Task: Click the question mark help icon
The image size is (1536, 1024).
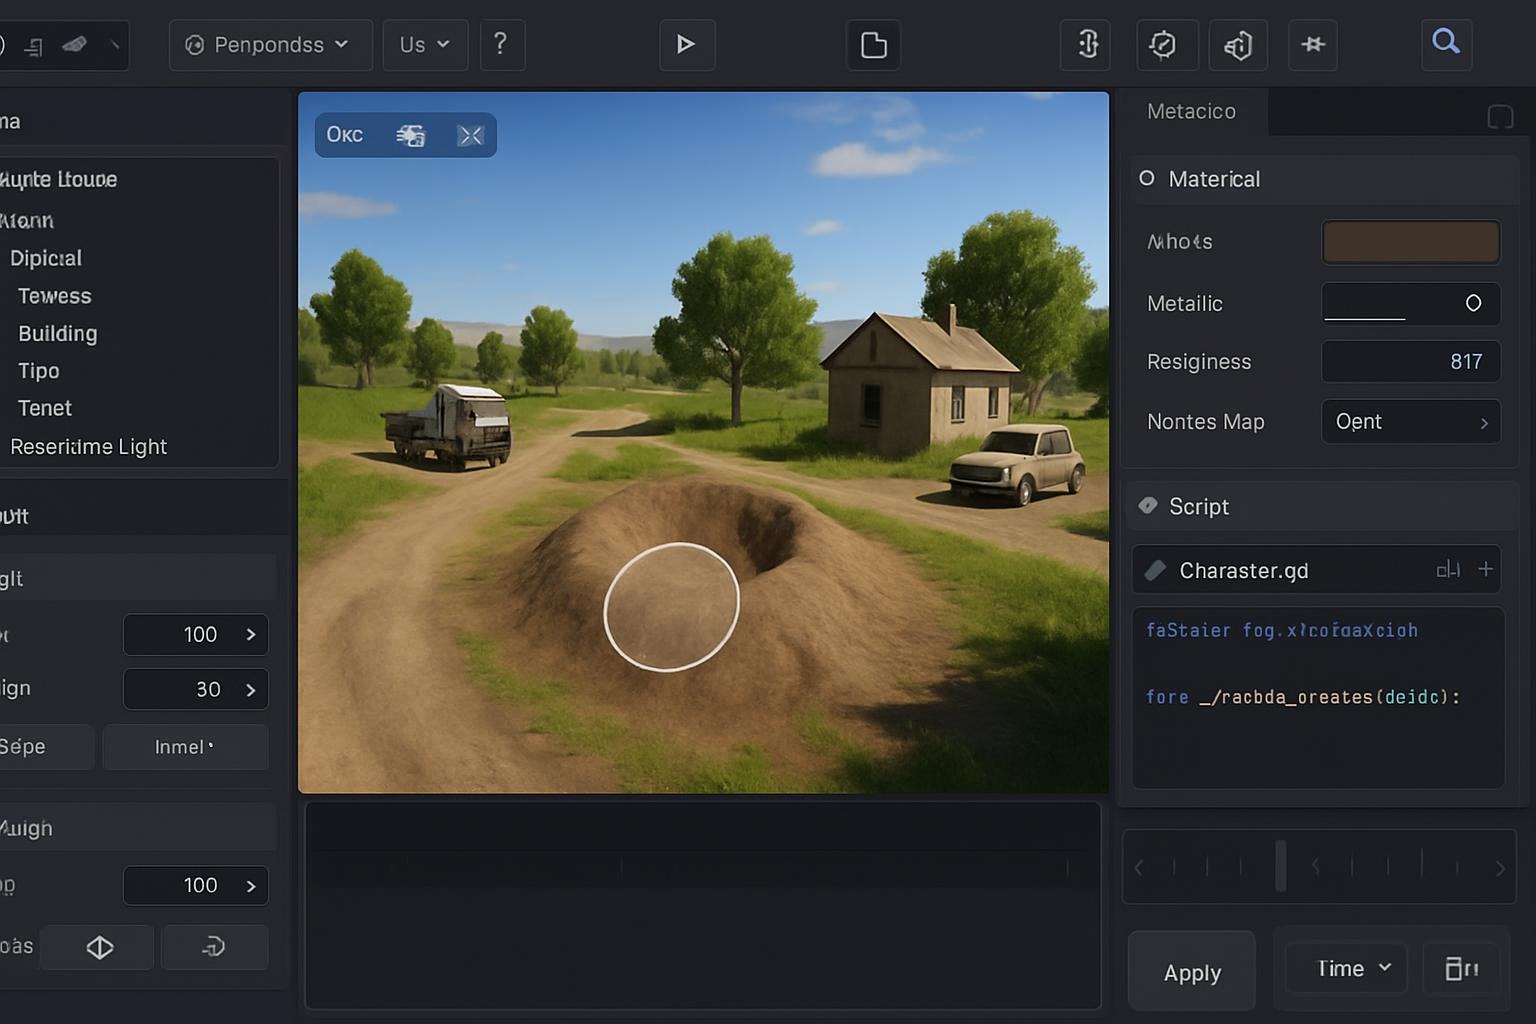Action: pyautogui.click(x=501, y=44)
